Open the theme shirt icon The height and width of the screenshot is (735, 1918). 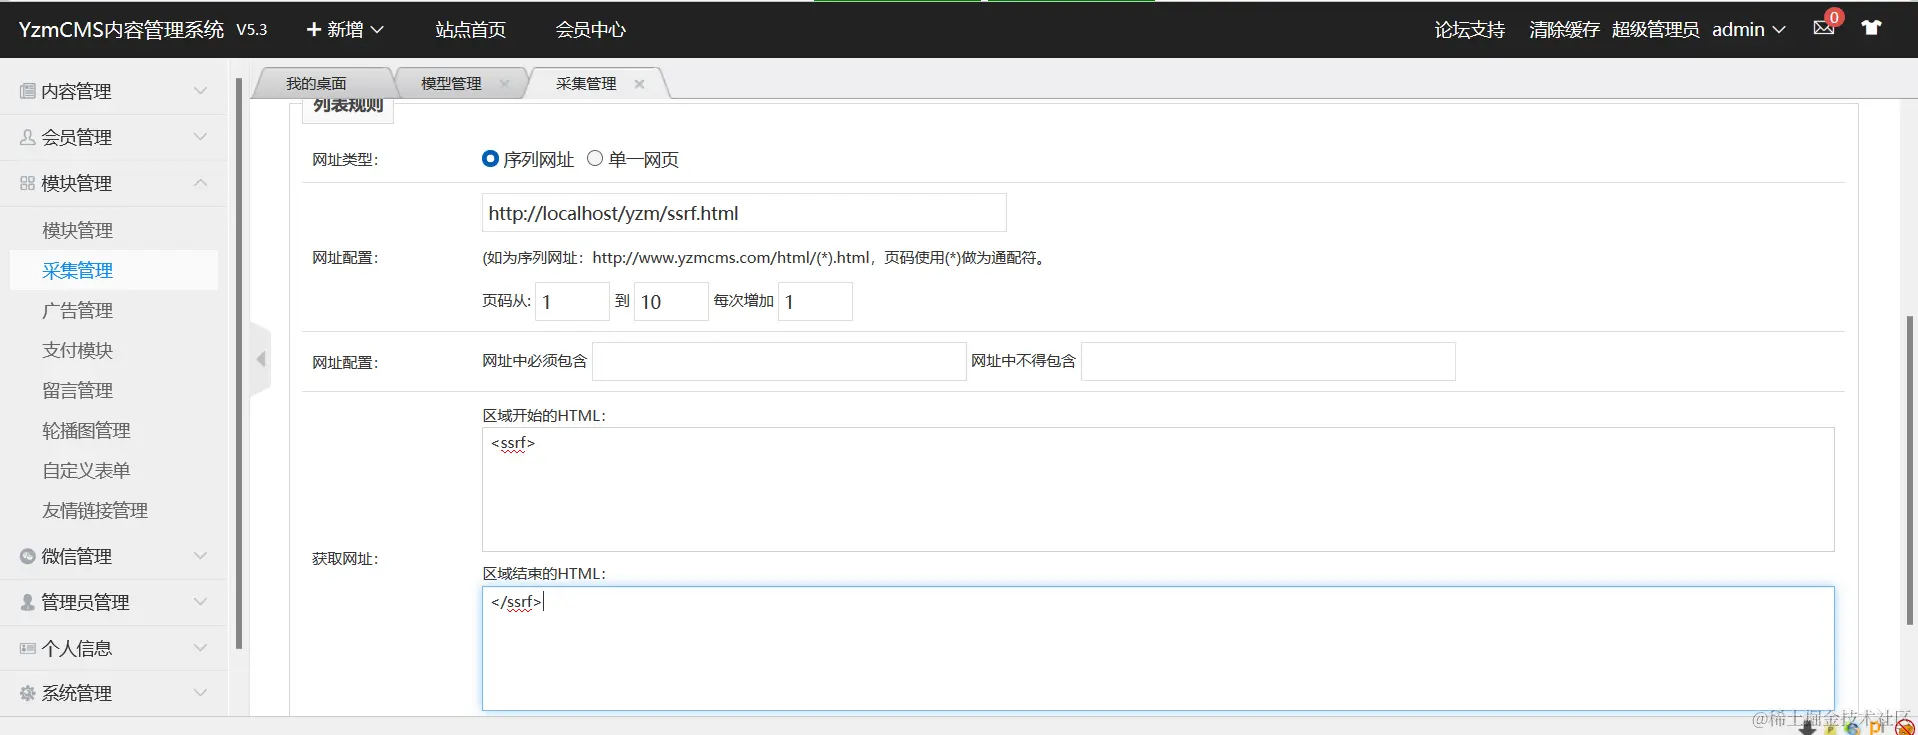click(x=1871, y=28)
